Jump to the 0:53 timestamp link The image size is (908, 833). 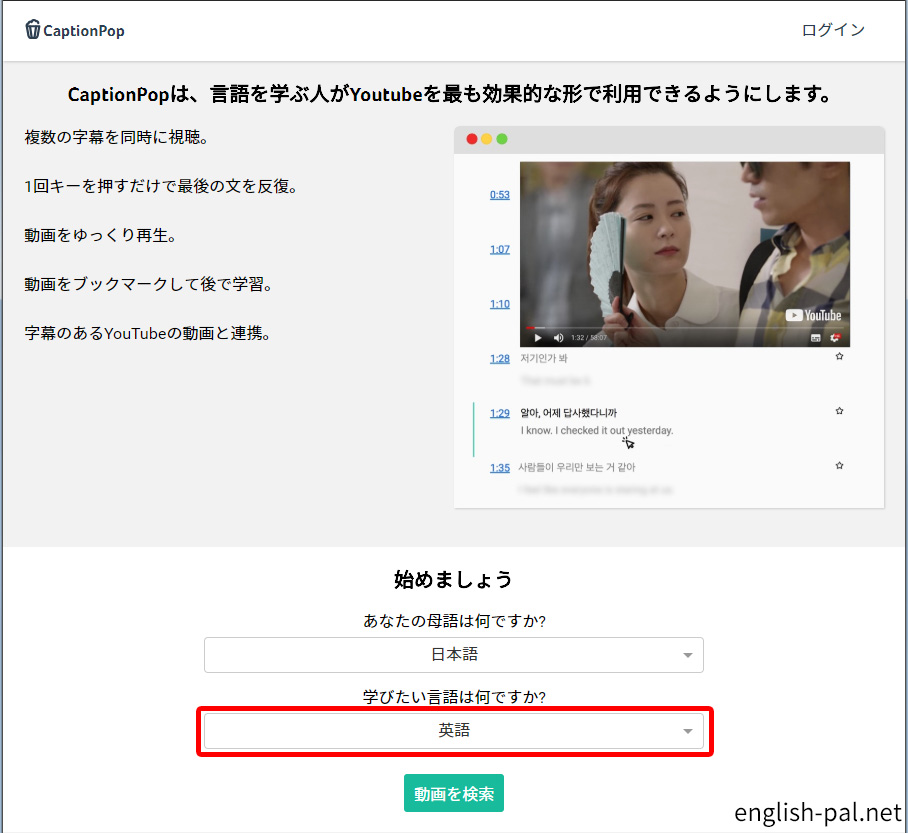coord(500,195)
